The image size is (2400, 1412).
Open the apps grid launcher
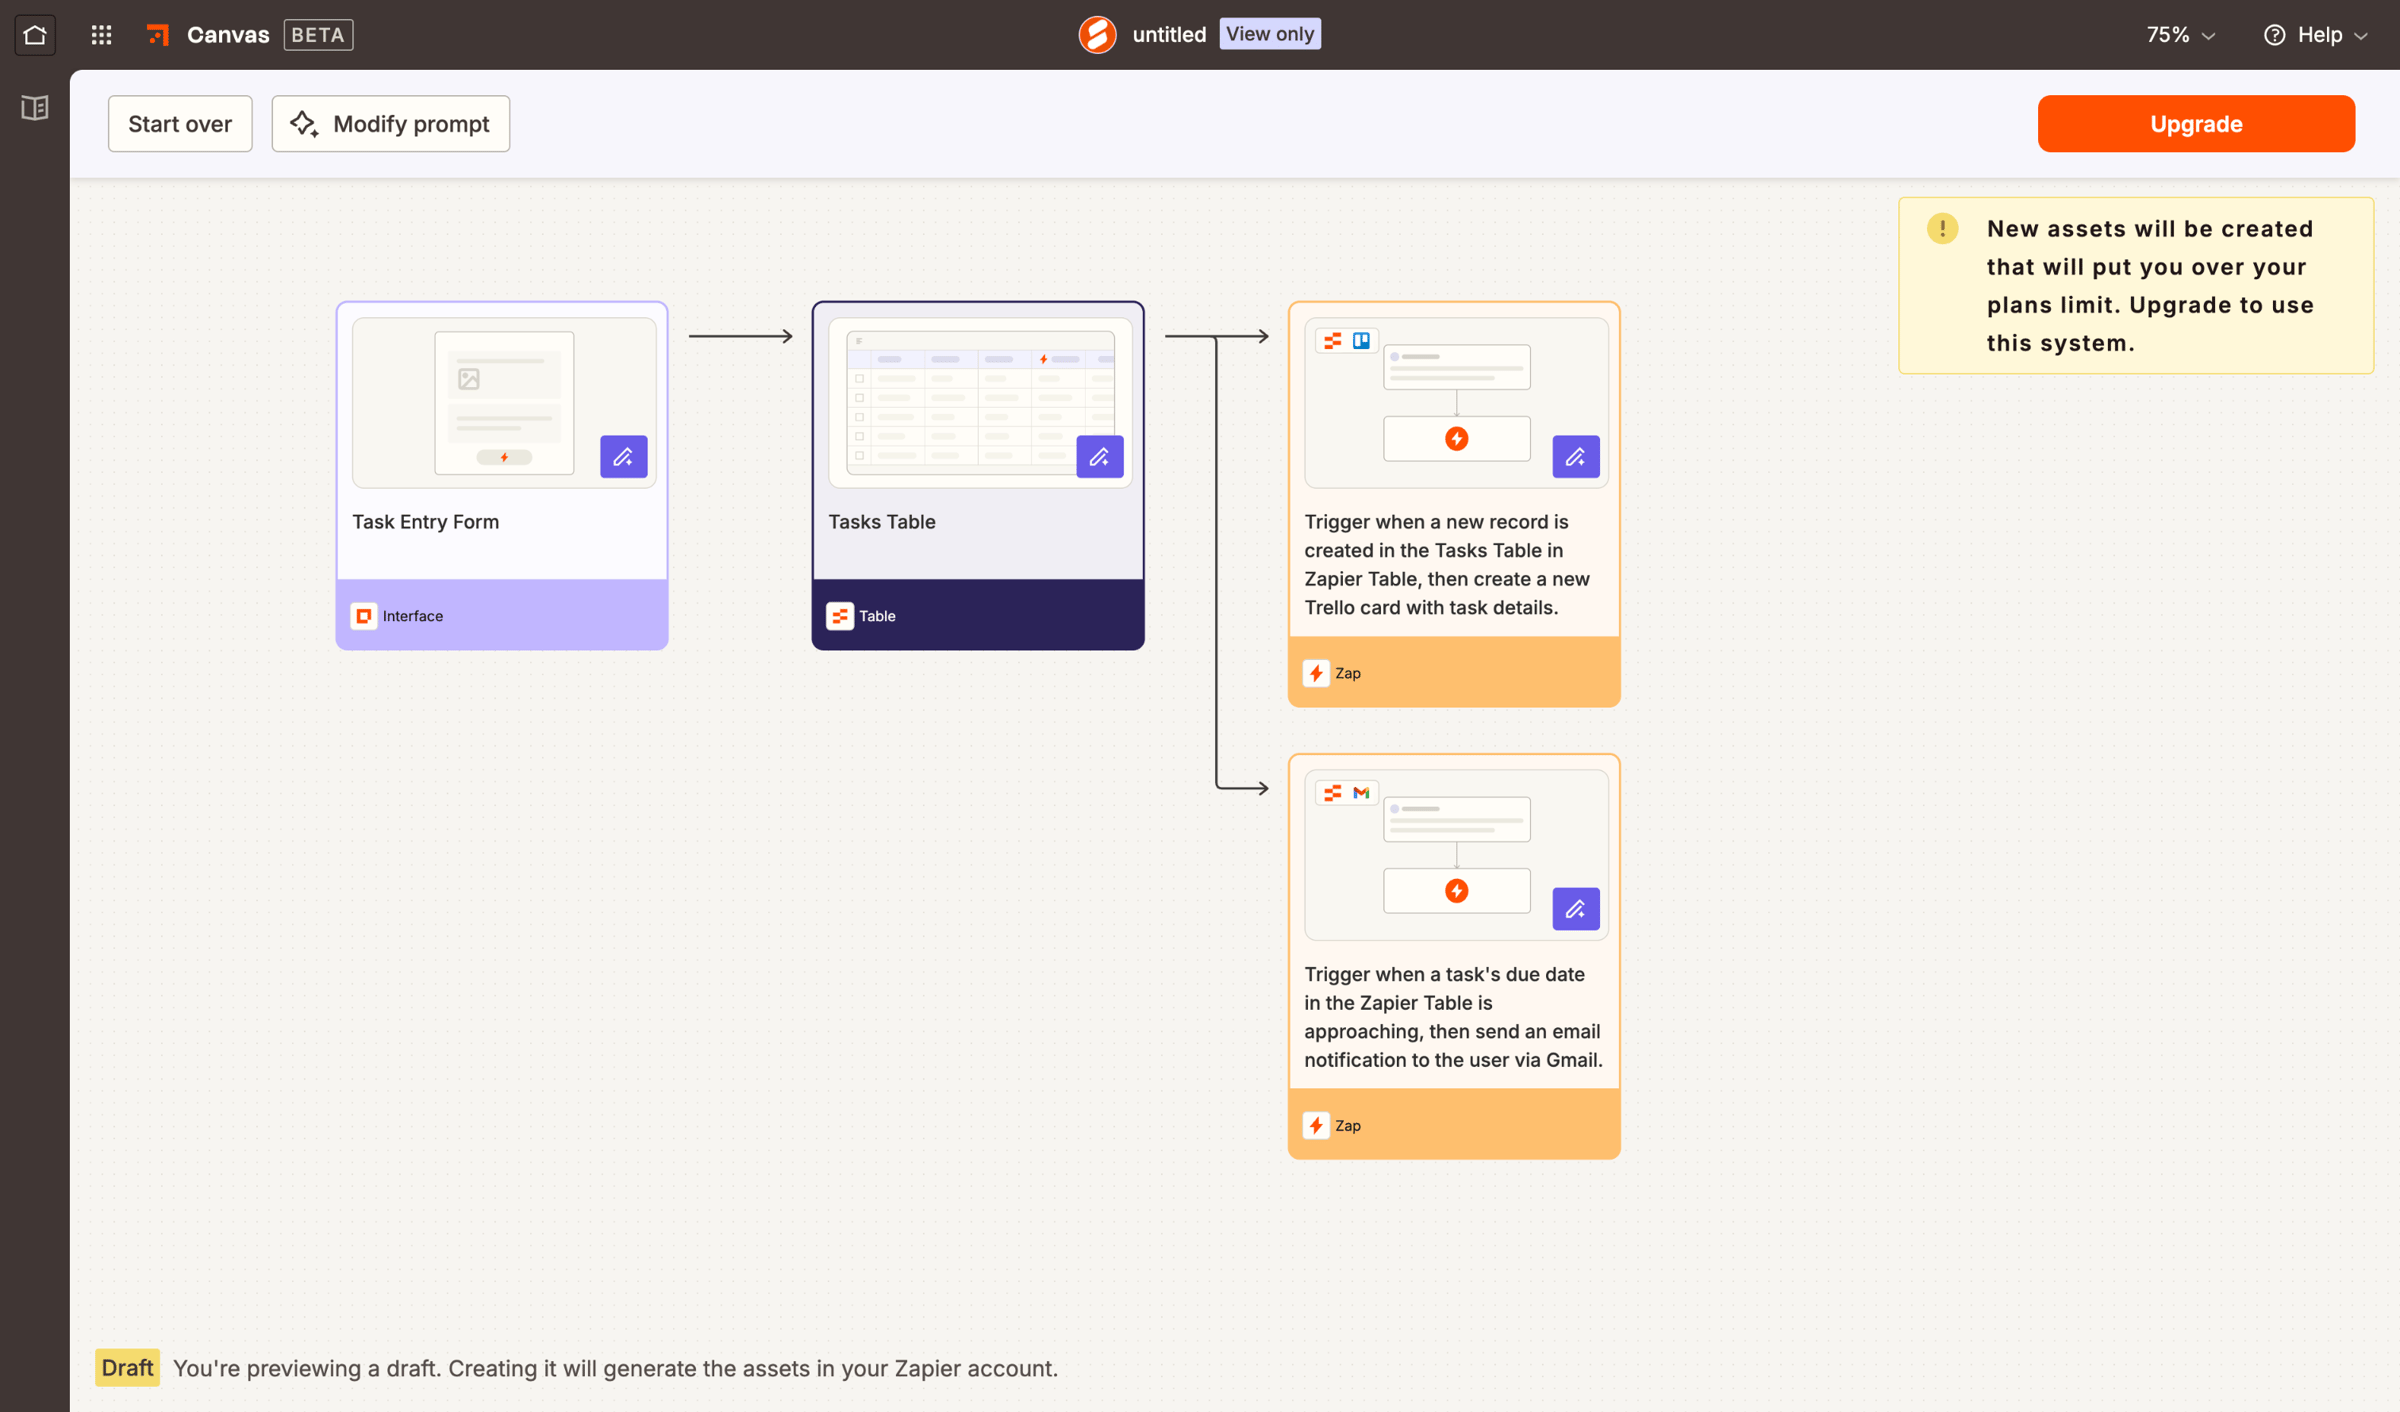101,35
